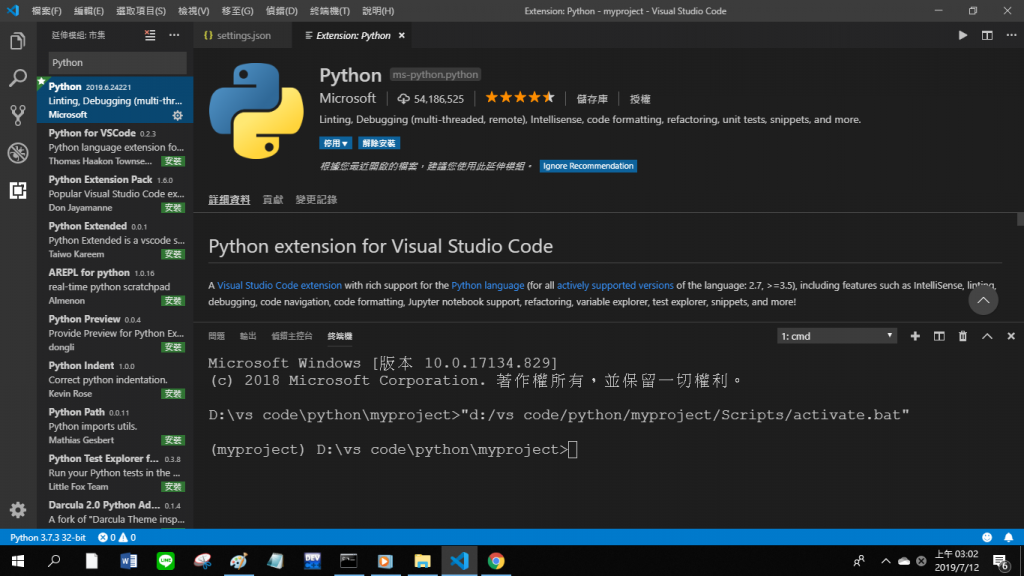Show hidden system tray icons
The height and width of the screenshot is (576, 1024).
[886, 561]
